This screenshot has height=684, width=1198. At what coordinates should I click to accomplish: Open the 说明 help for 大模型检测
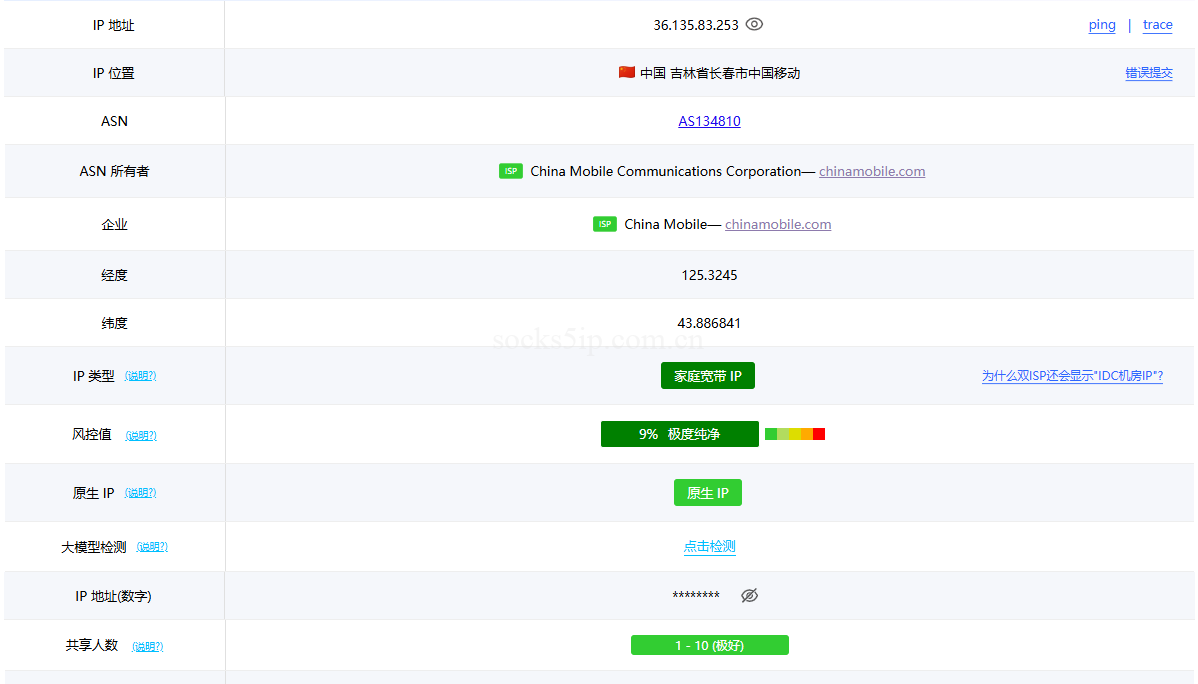click(x=152, y=547)
